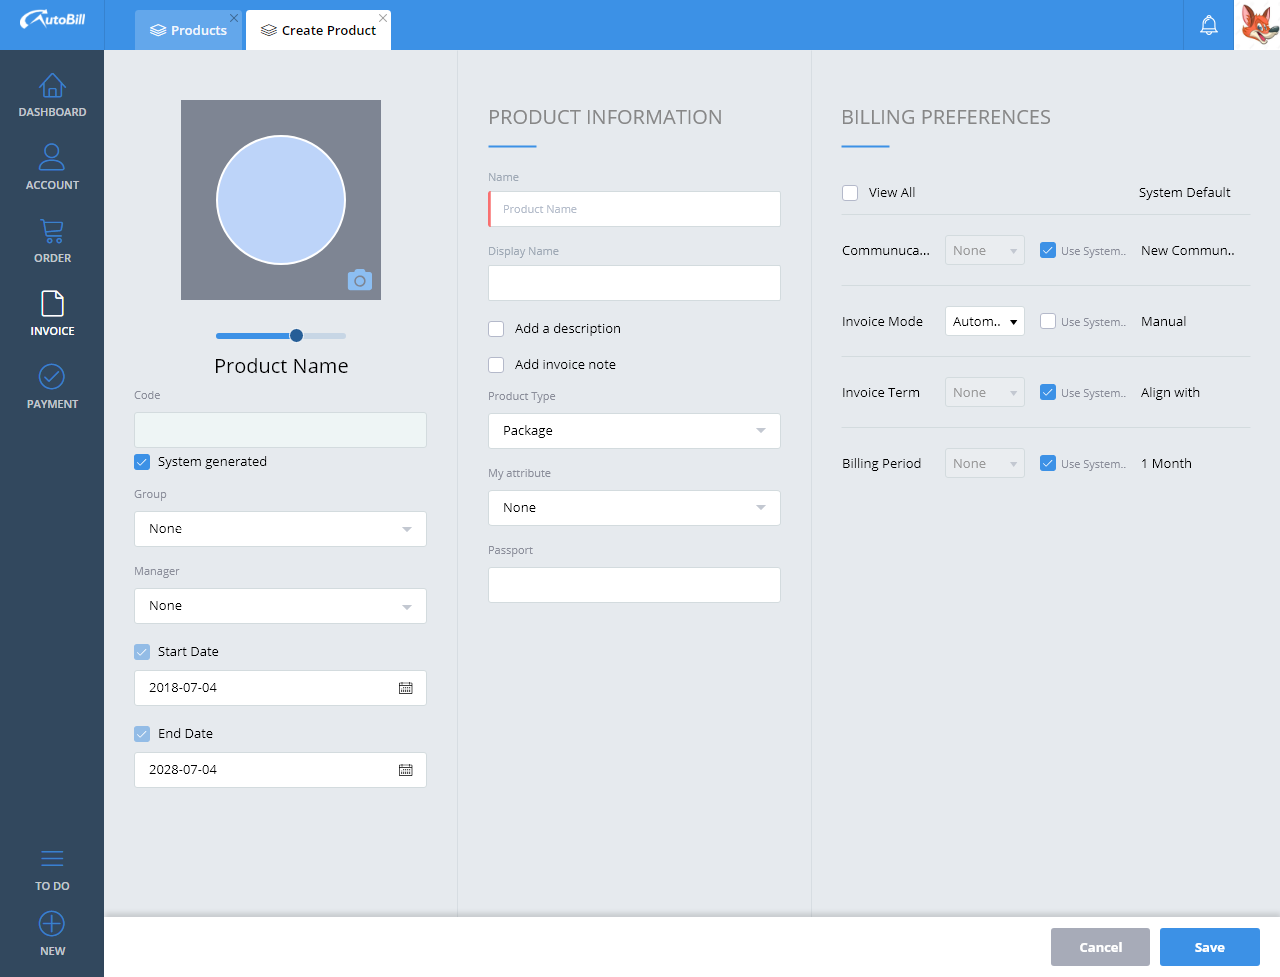Viewport: 1280px width, 977px height.
Task: Open the Start Date calendar picker
Action: pos(406,688)
